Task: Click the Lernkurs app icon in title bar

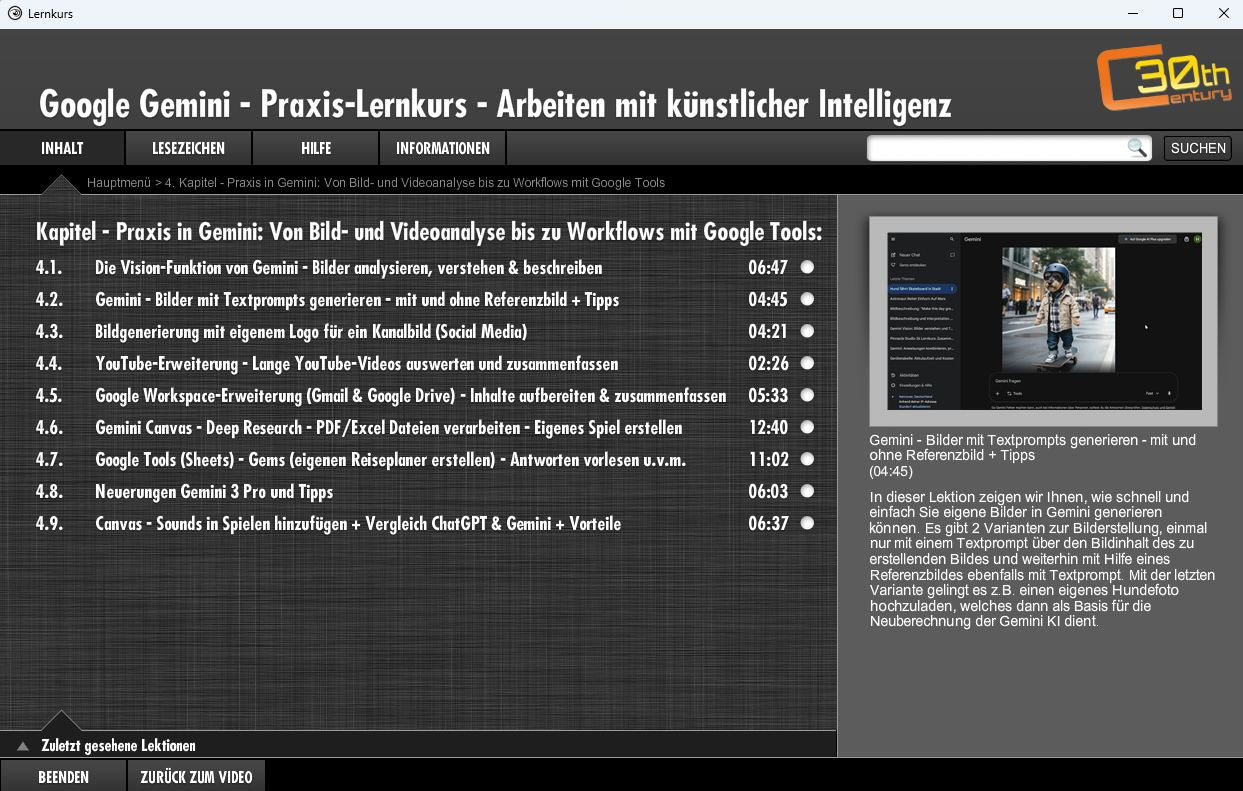Action: (14, 14)
